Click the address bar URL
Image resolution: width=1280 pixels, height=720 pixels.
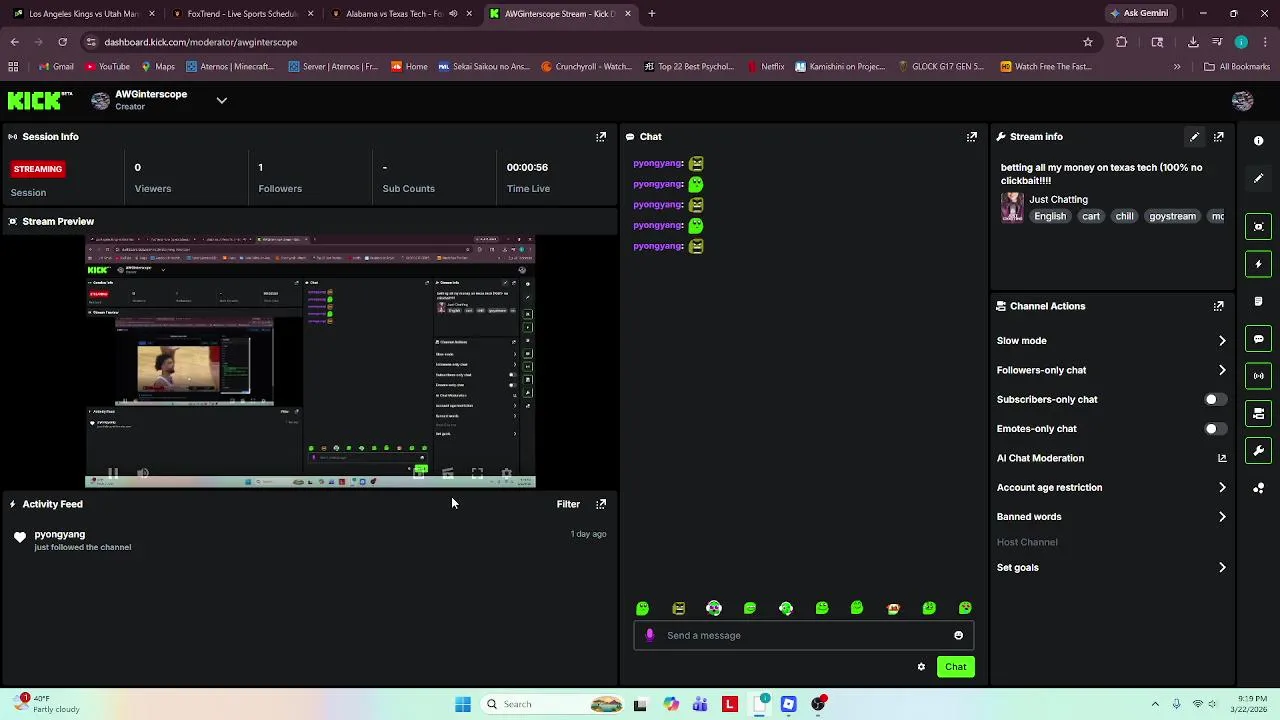[x=201, y=42]
